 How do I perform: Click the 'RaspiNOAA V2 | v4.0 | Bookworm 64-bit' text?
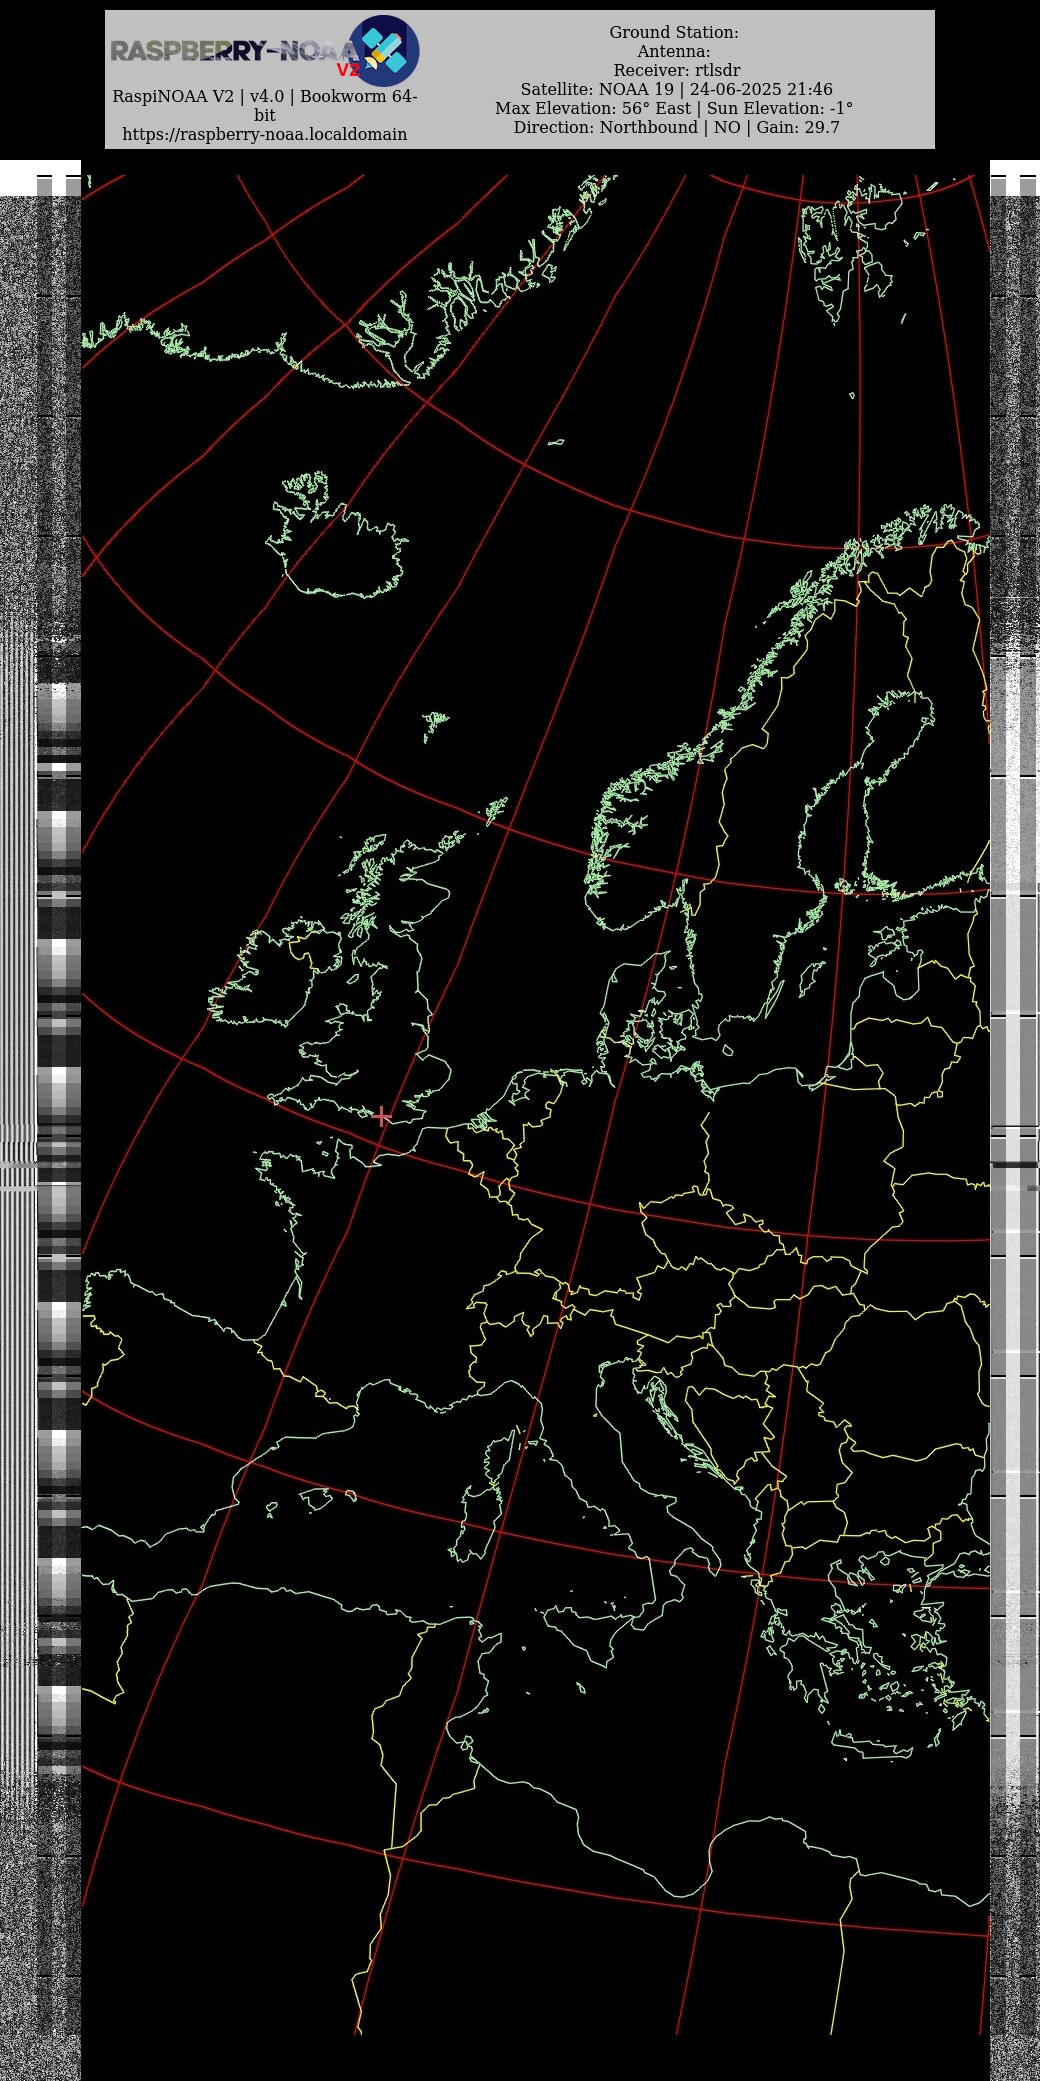(265, 105)
